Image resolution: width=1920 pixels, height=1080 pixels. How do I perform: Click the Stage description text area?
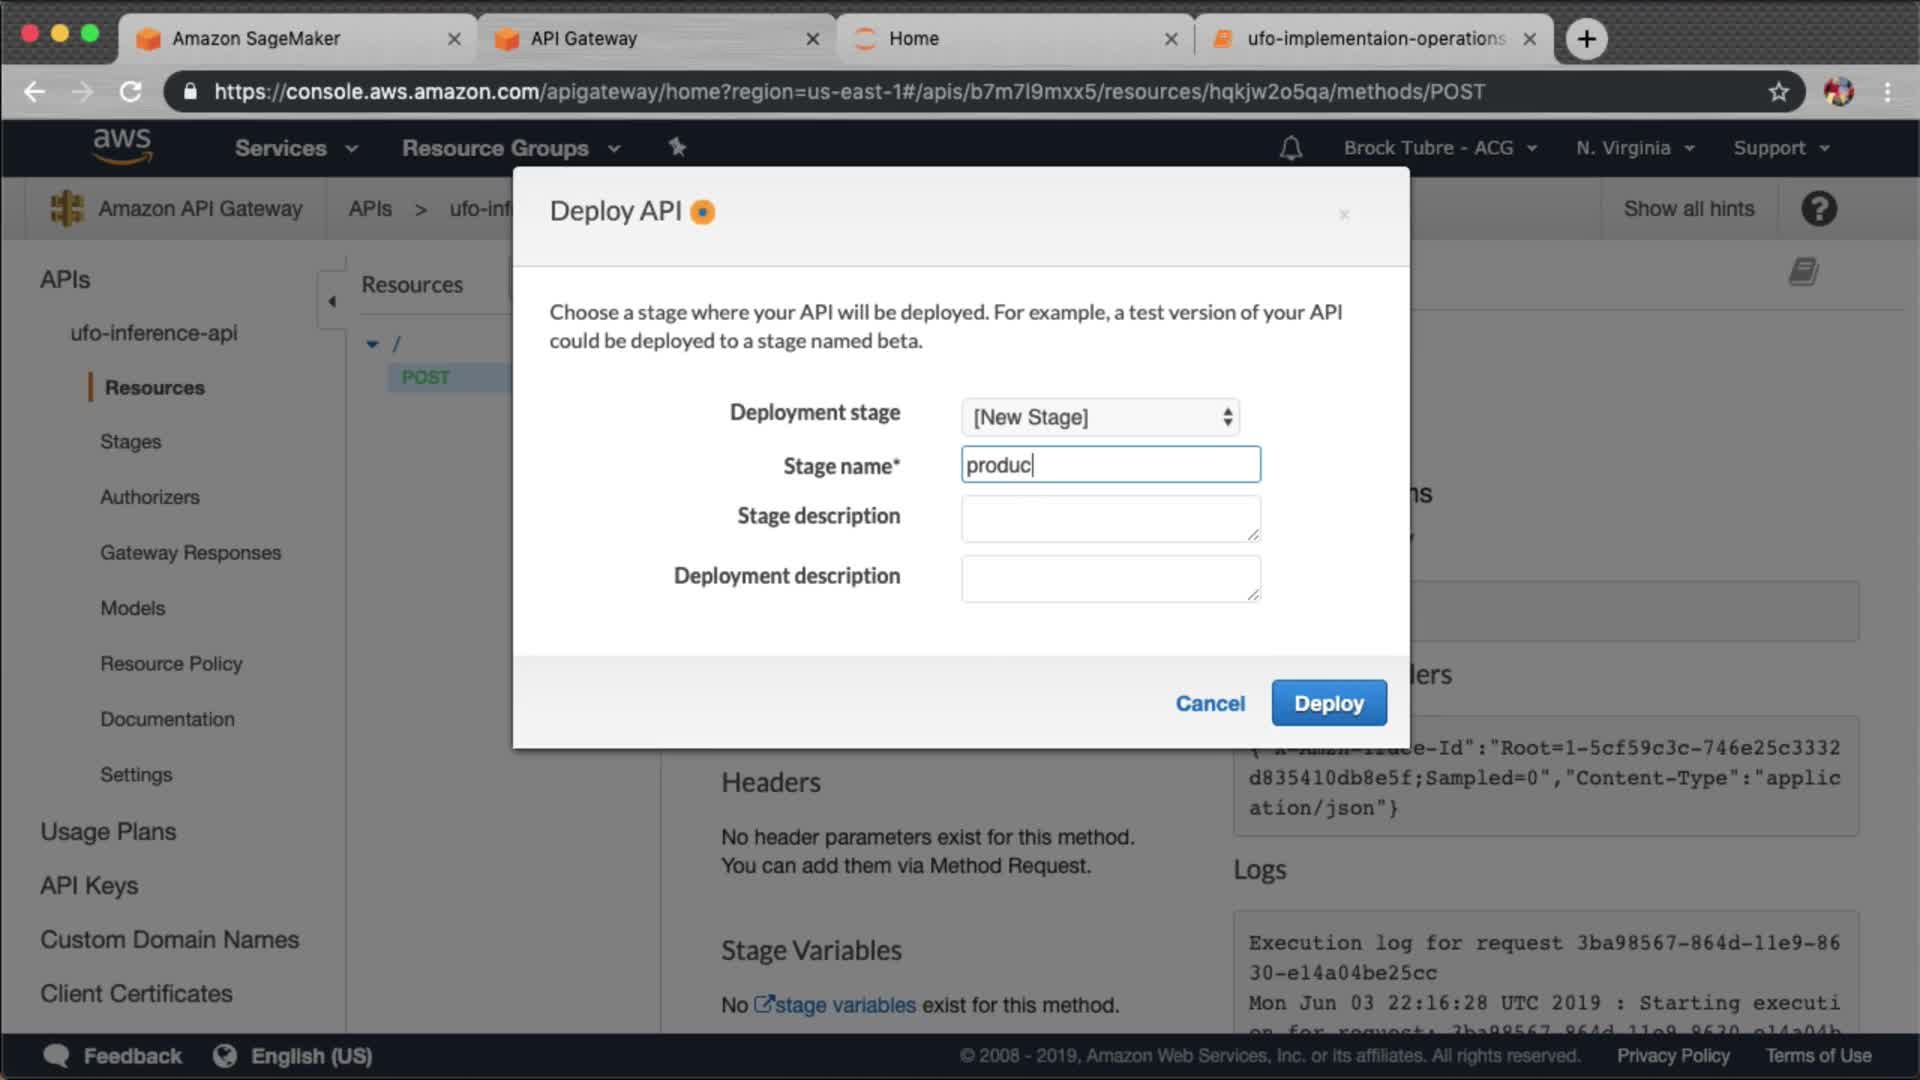pos(1110,518)
